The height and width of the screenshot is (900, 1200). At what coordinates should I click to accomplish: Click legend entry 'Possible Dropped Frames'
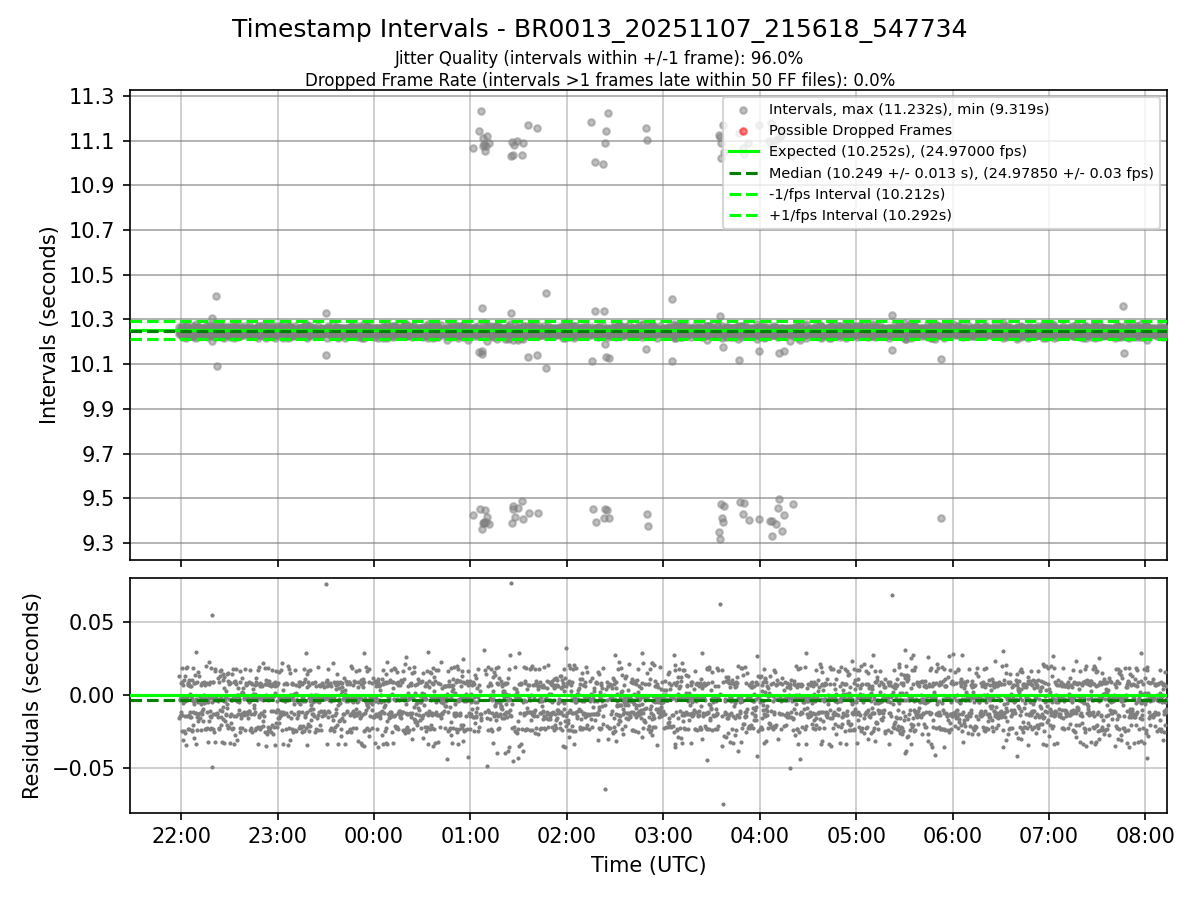[860, 130]
